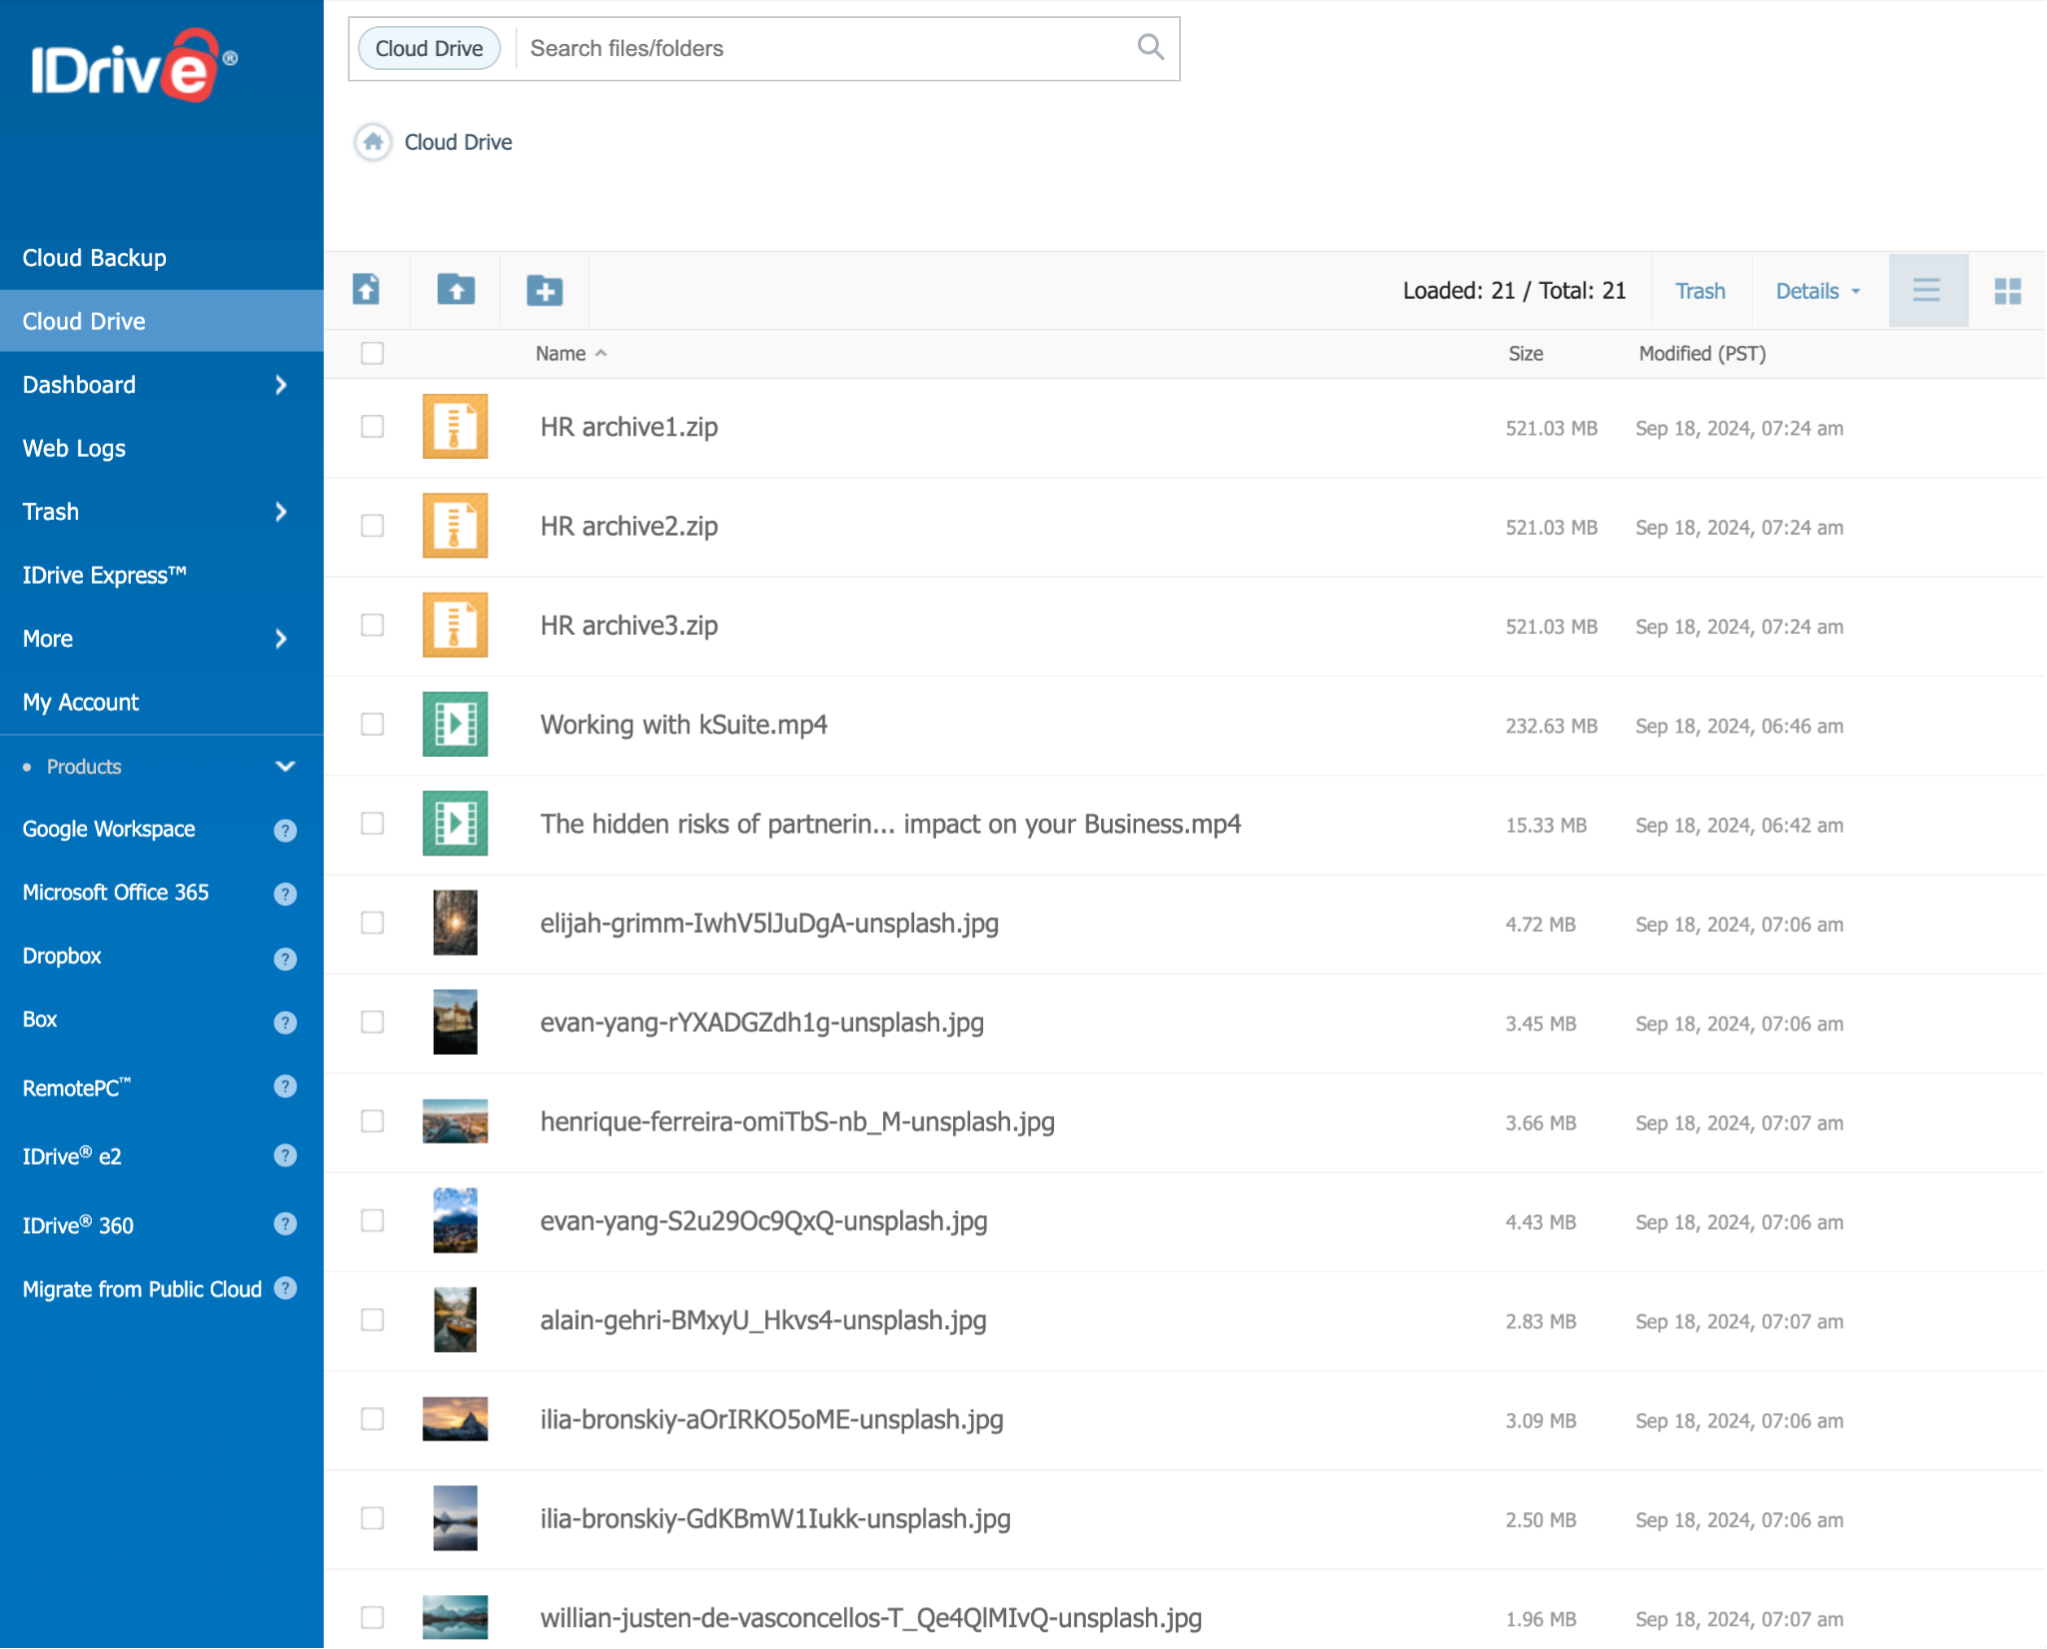Open ilia-bronskiy-aOrIRKO5oME image thumbnail
Screen dimensions: 2047x1649
455,1419
